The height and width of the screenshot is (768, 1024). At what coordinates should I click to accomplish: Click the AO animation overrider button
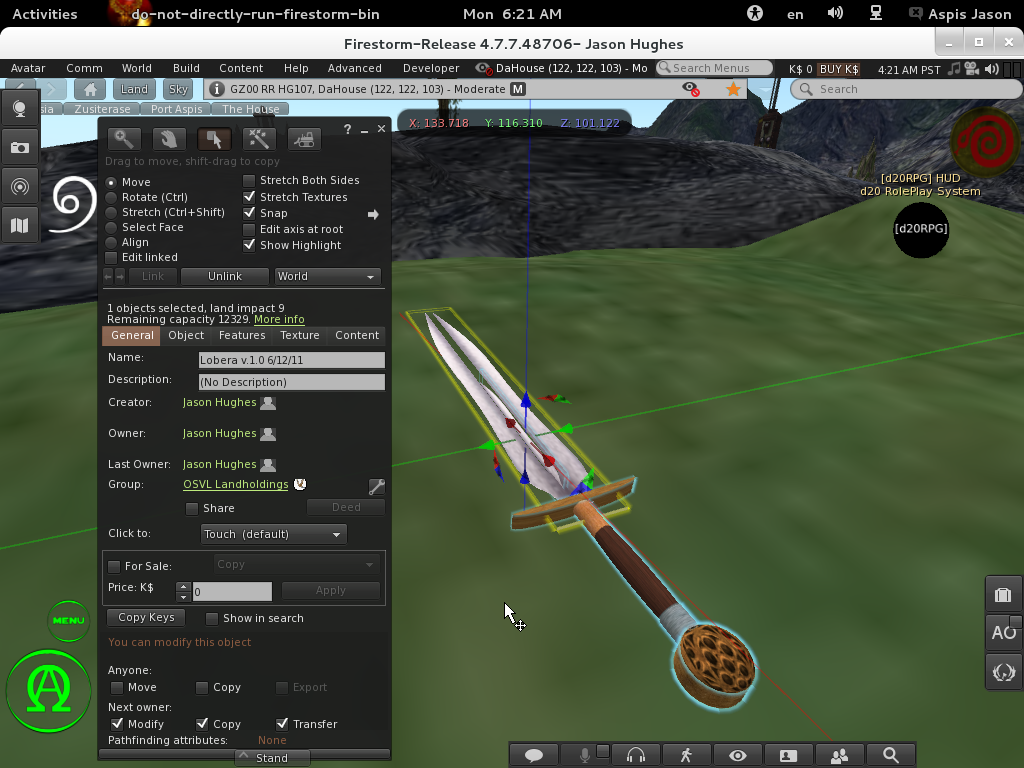click(1003, 633)
